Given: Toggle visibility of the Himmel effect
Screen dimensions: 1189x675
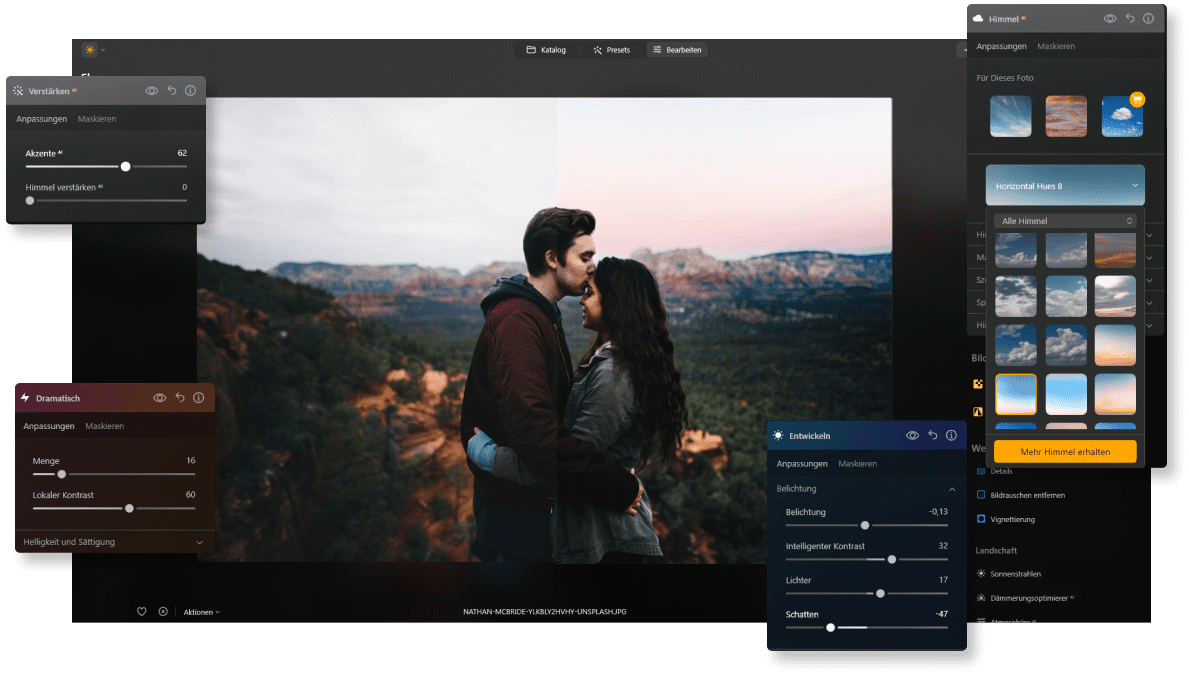Looking at the screenshot, I should (1110, 19).
